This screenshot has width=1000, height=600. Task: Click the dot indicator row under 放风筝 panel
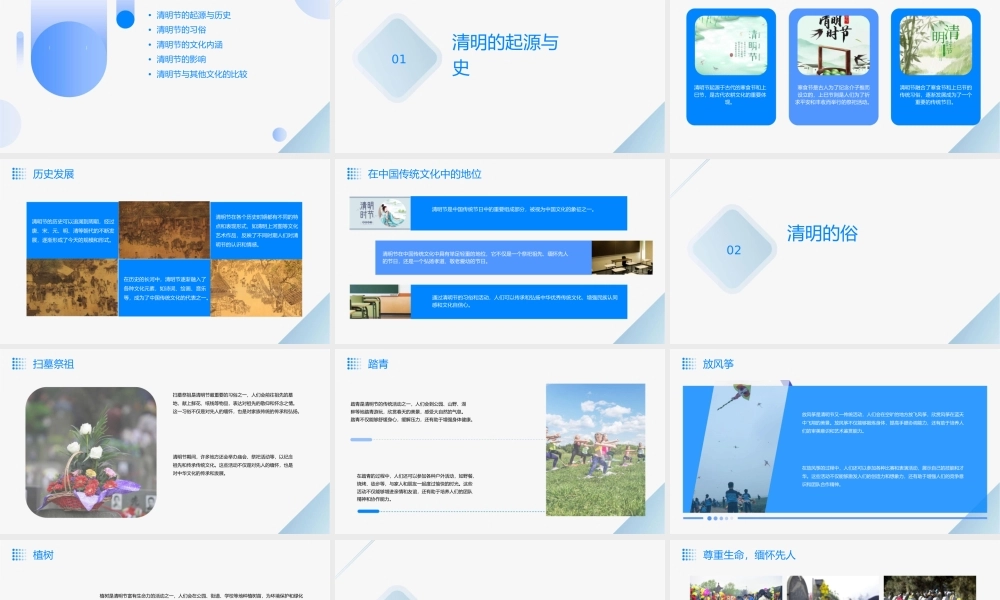[x=720, y=518]
